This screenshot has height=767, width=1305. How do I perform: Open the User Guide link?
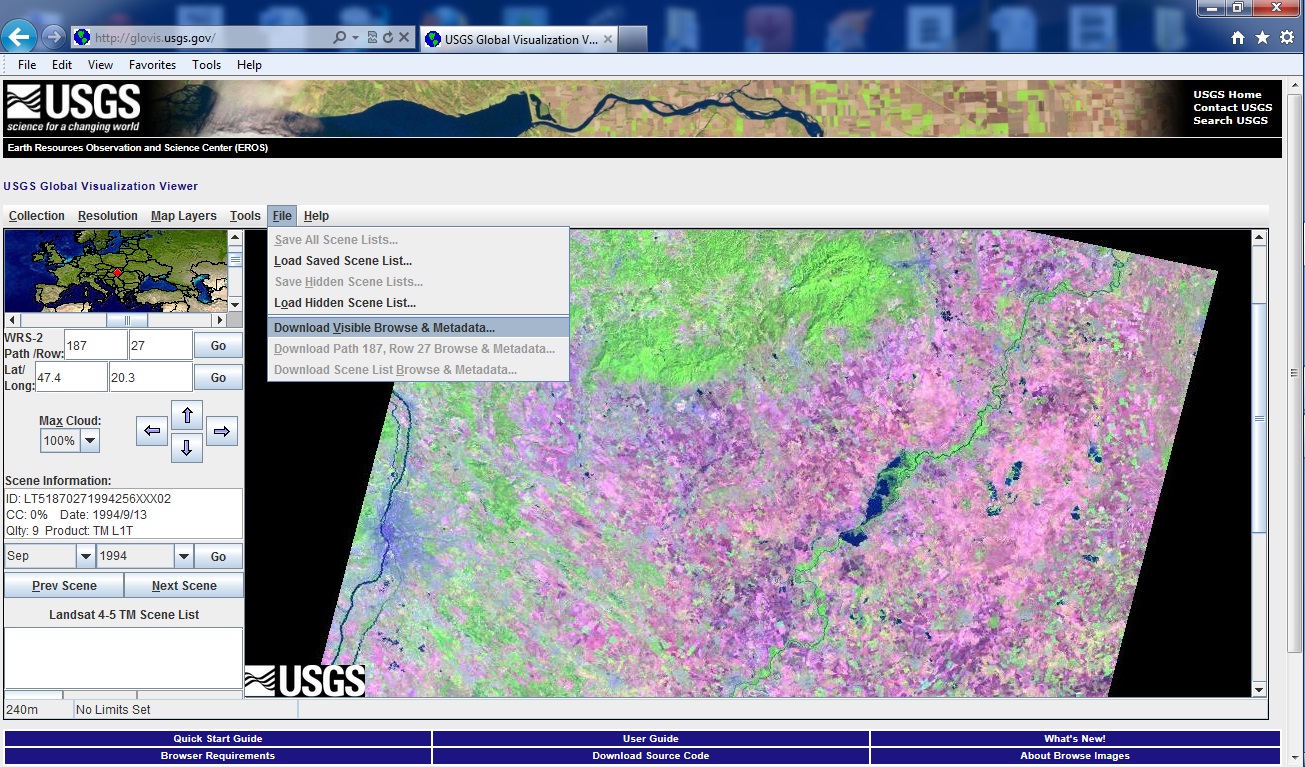pos(651,739)
